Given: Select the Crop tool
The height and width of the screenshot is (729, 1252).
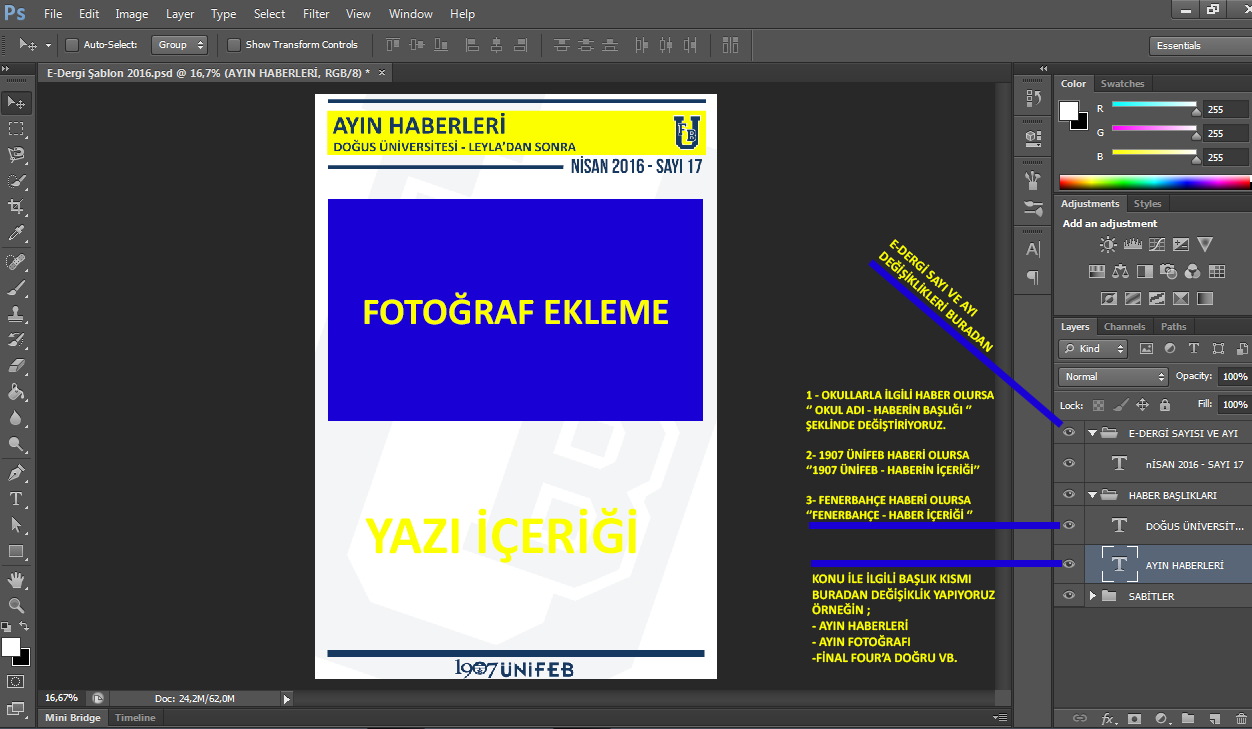Looking at the screenshot, I should point(16,207).
